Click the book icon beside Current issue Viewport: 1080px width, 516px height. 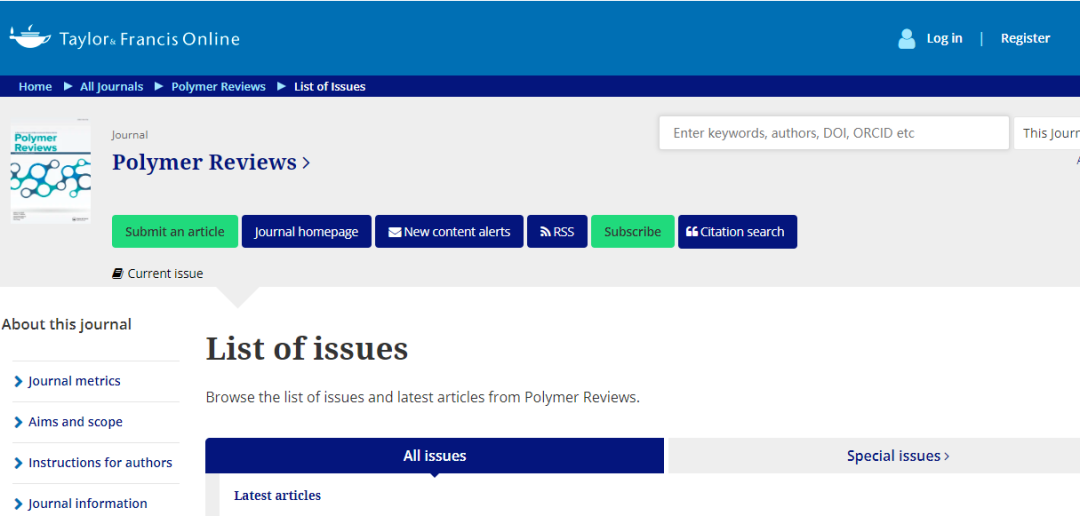(118, 274)
